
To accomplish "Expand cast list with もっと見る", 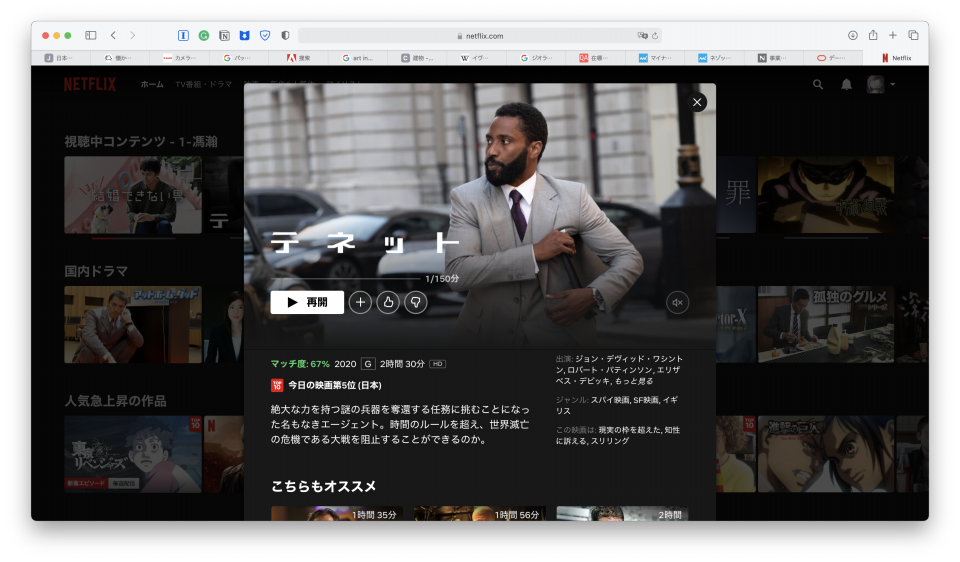I will [x=634, y=381].
